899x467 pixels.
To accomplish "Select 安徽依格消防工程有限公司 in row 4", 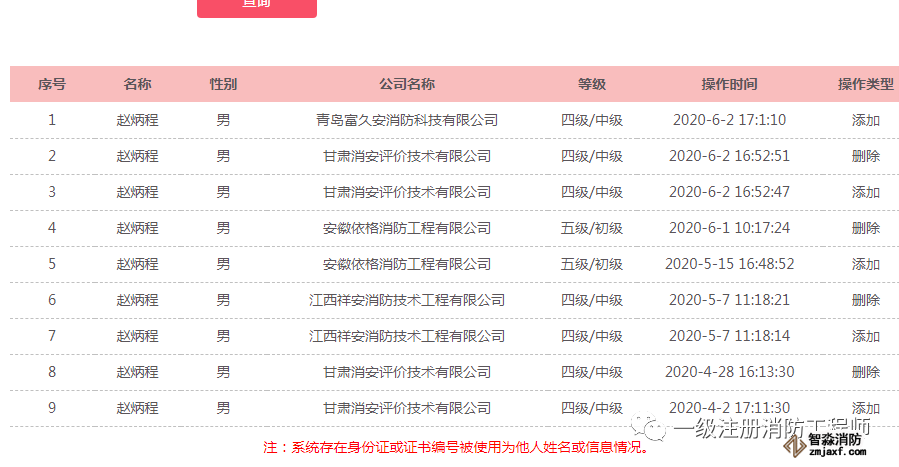I will pyautogui.click(x=407, y=228).
